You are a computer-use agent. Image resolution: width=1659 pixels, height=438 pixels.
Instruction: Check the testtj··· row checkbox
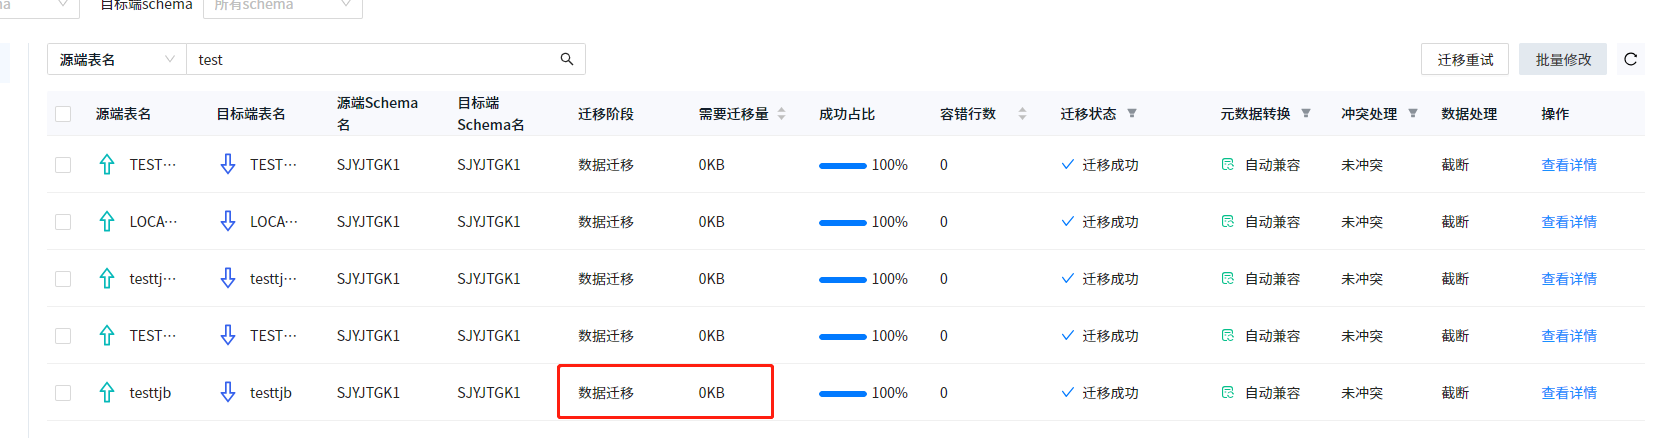coord(63,279)
